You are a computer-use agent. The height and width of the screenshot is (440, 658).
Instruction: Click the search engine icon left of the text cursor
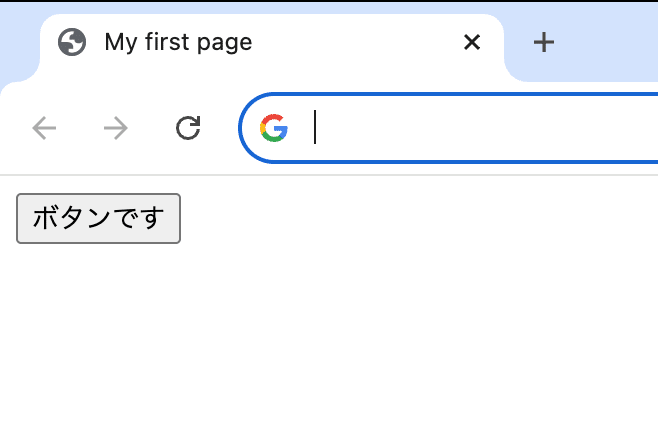(274, 128)
